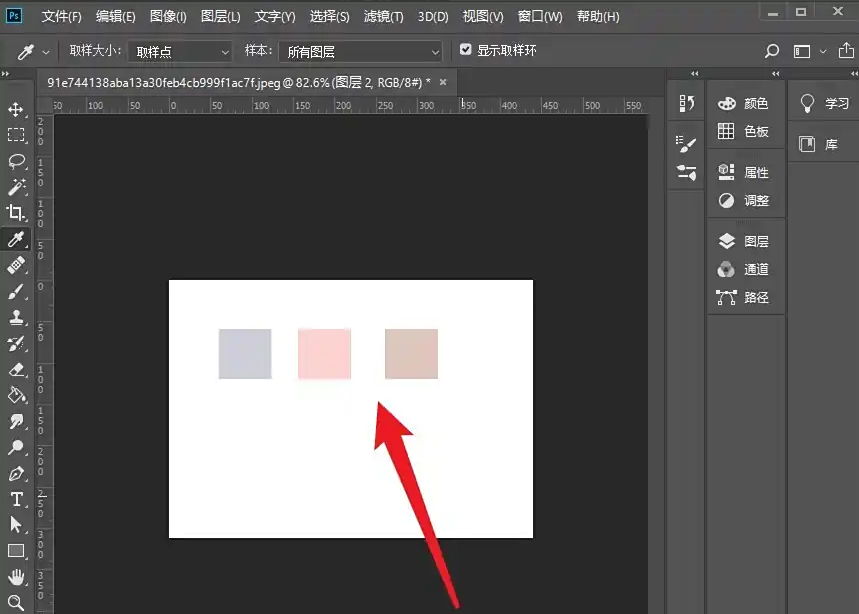Image resolution: width=859 pixels, height=614 pixels.
Task: Select the Lasso tool
Action: pos(16,161)
